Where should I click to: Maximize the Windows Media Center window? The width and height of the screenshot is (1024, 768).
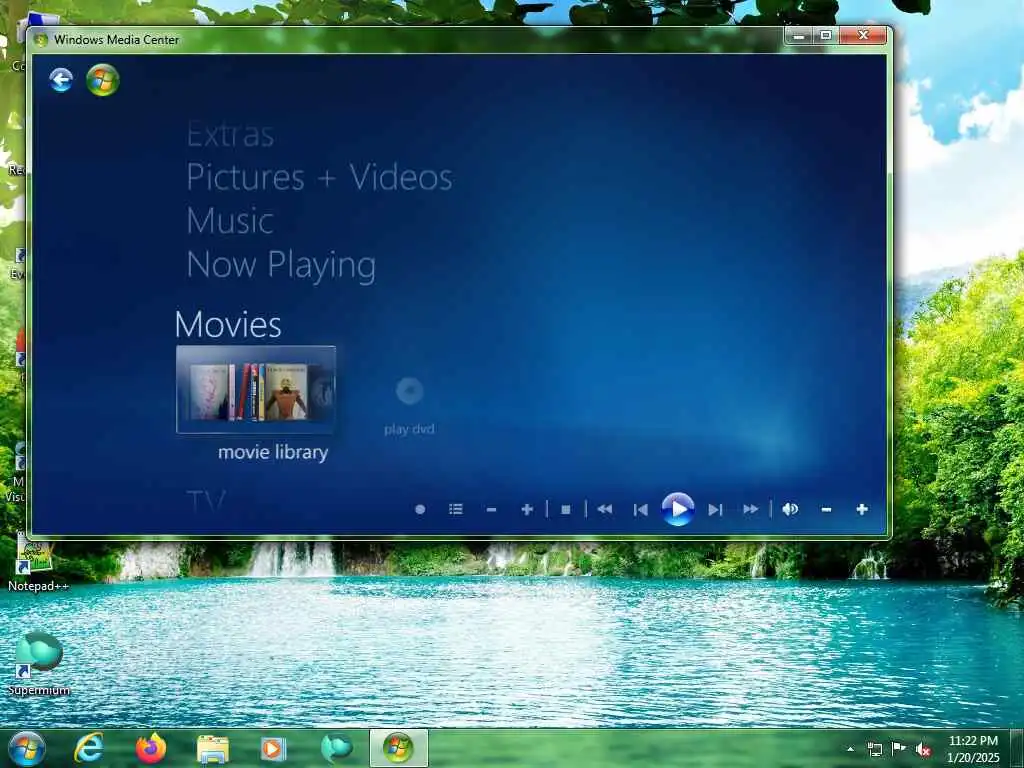click(x=825, y=36)
